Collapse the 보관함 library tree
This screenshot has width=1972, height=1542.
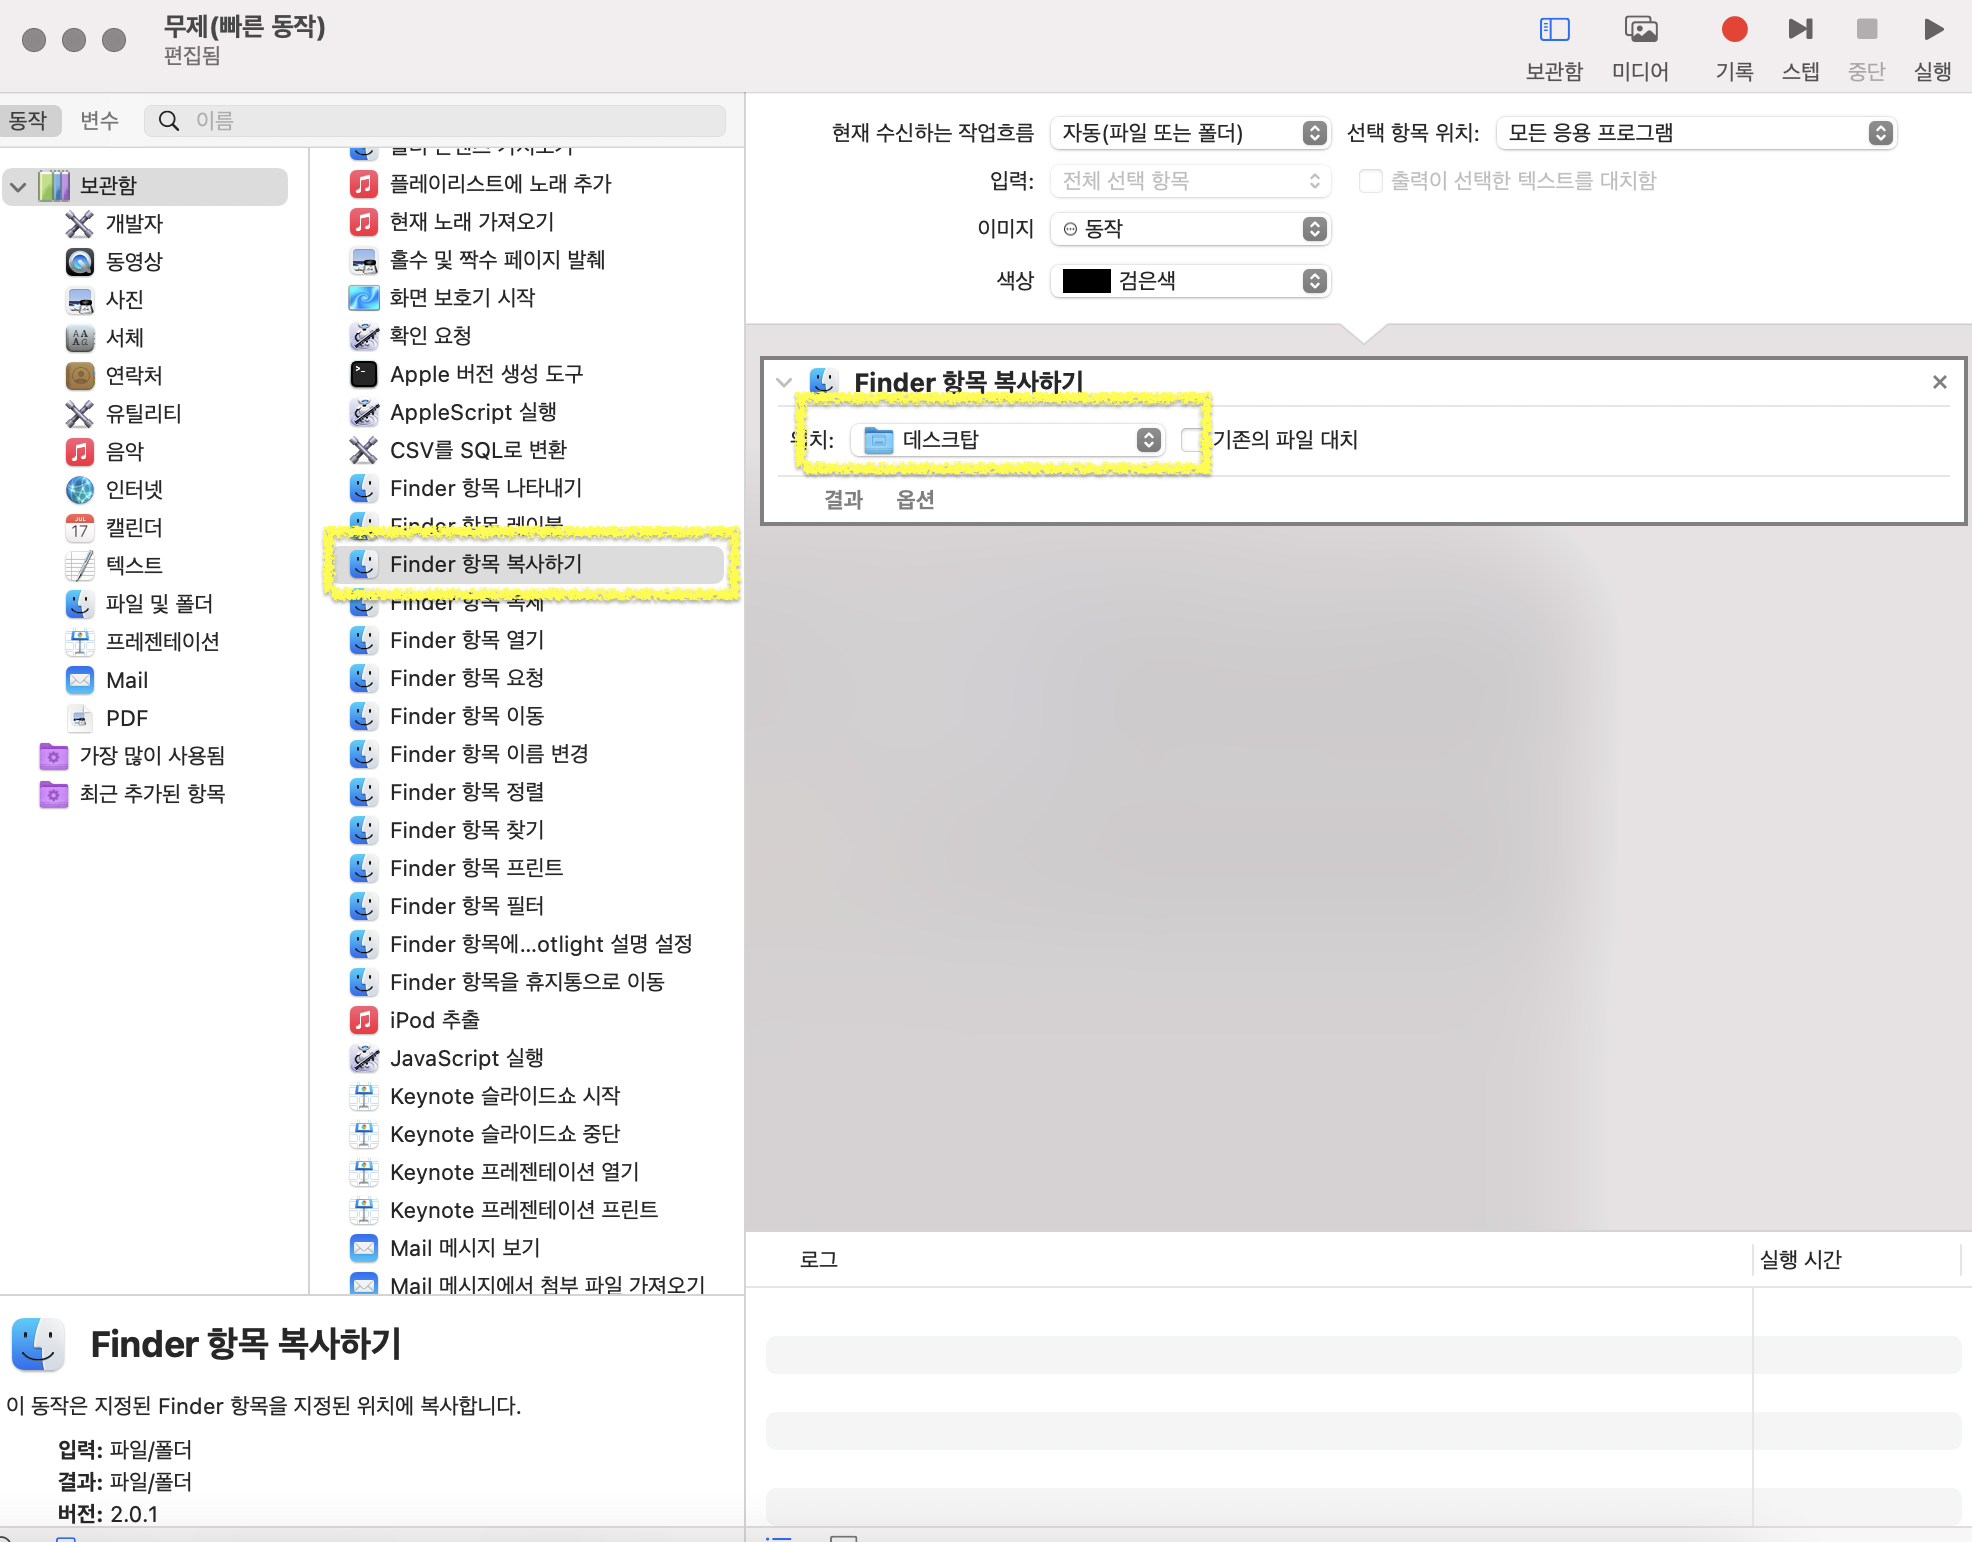coord(18,186)
